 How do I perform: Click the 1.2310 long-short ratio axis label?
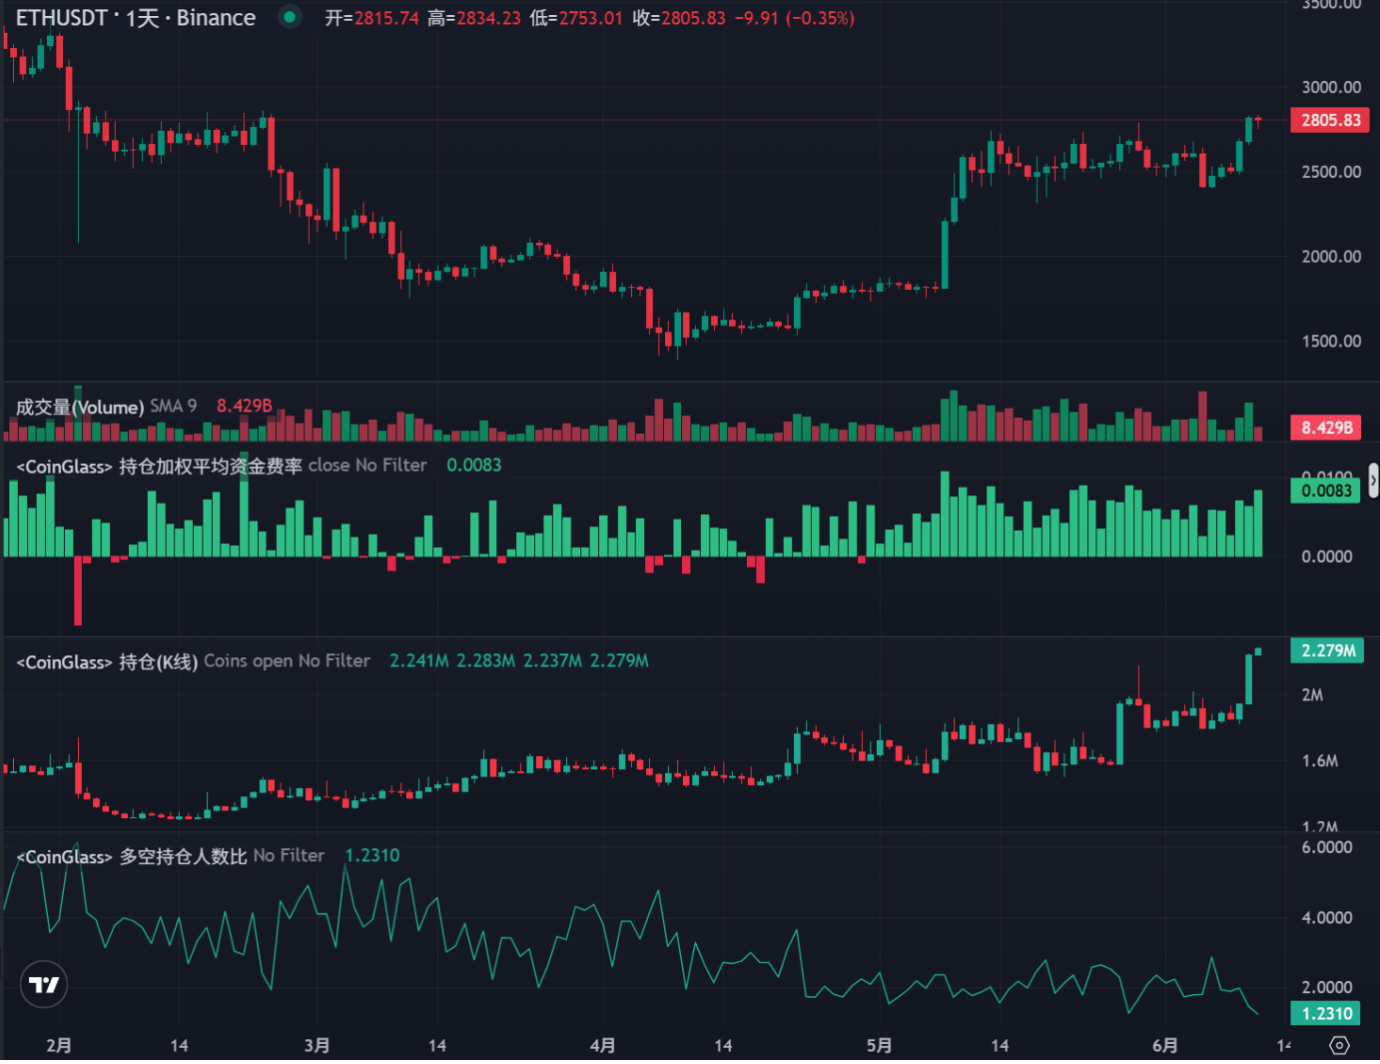[1326, 1014]
